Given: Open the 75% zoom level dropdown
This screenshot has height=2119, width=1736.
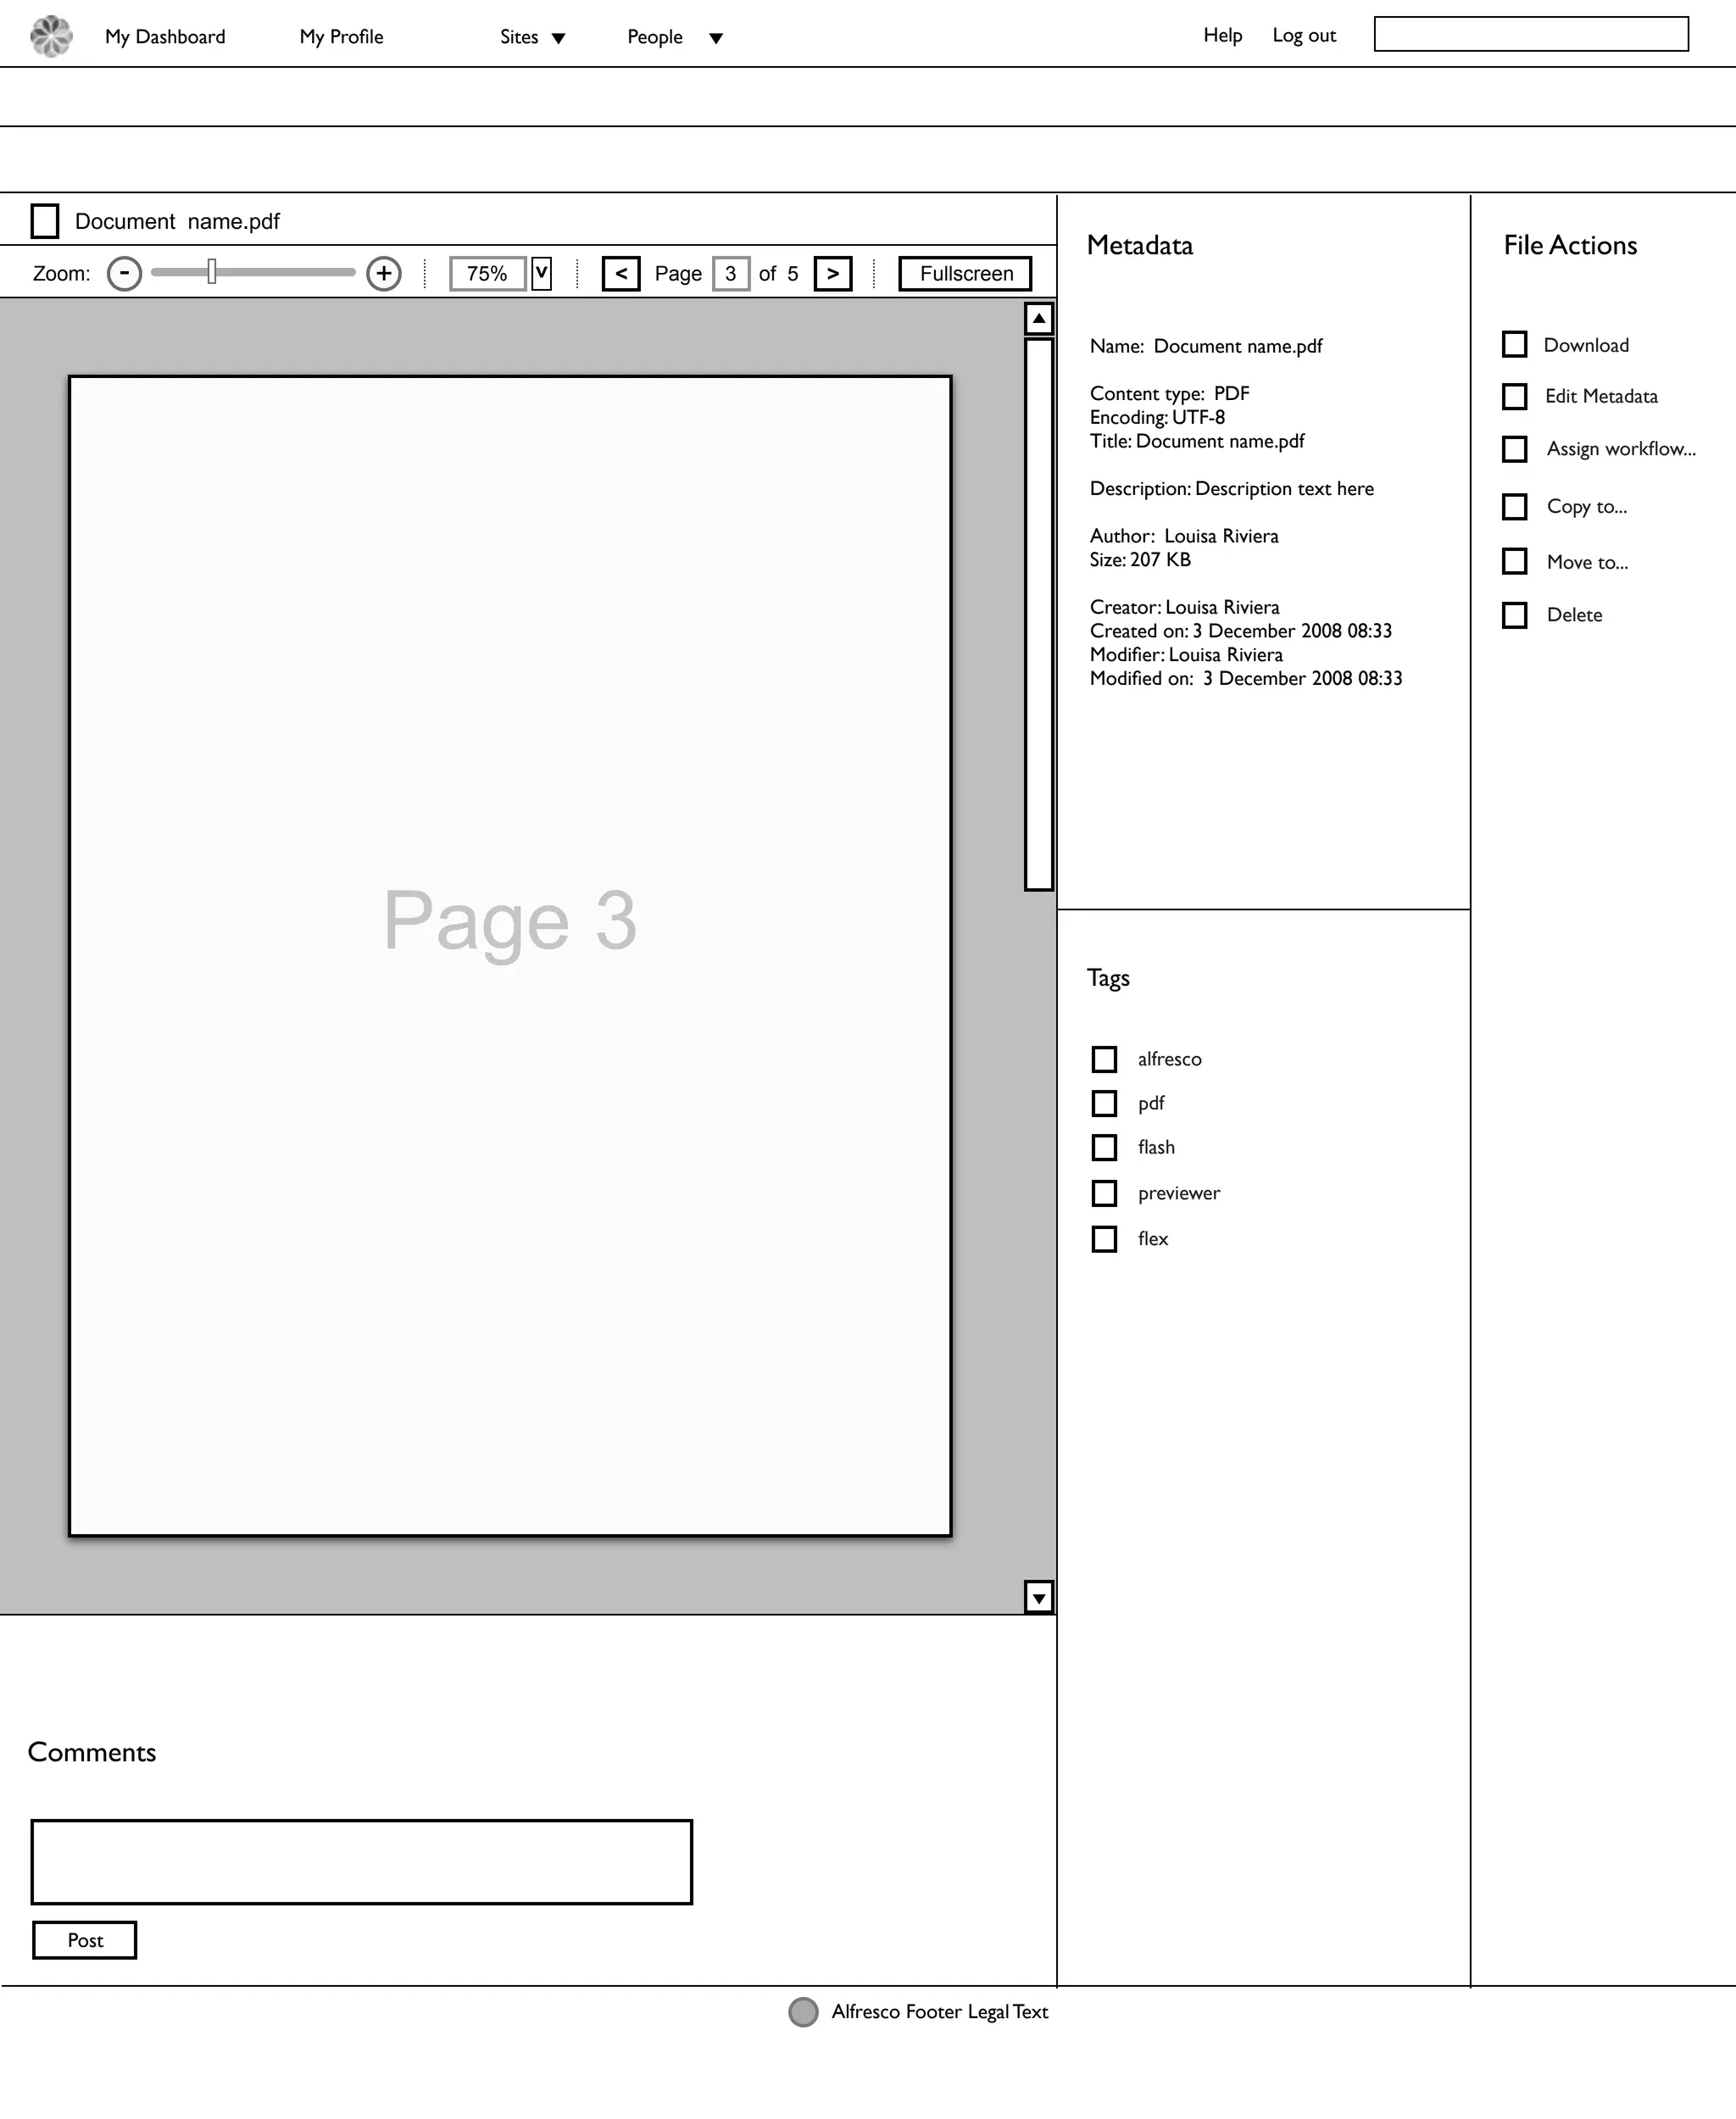Looking at the screenshot, I should tap(541, 273).
